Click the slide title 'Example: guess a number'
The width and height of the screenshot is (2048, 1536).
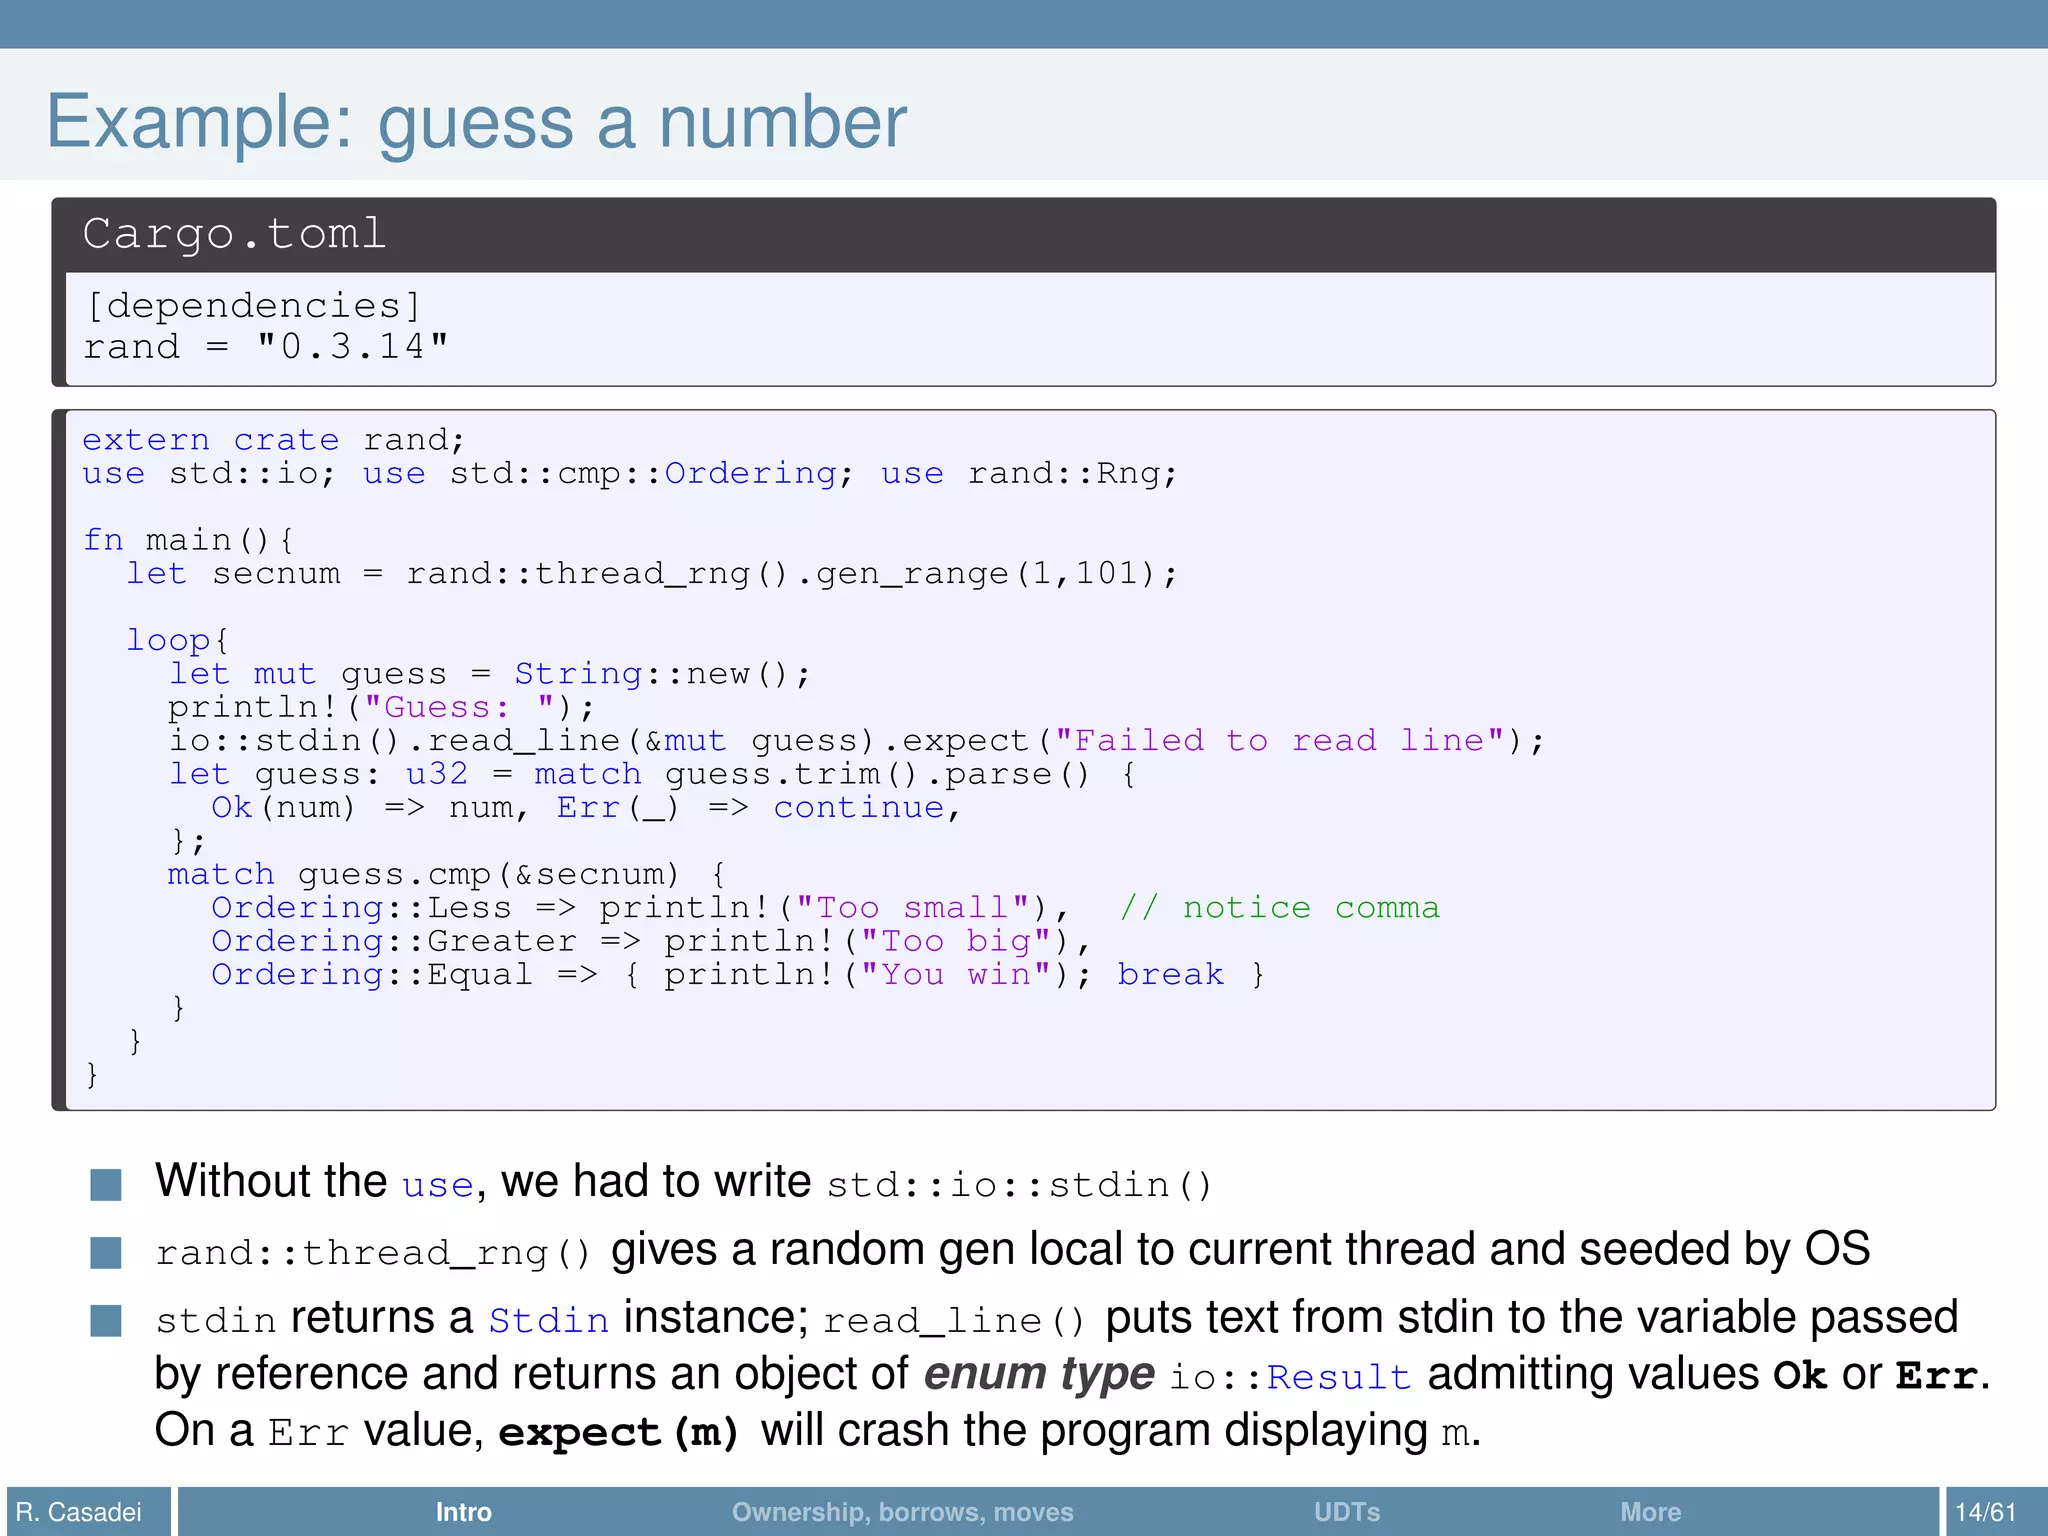pos(476,122)
